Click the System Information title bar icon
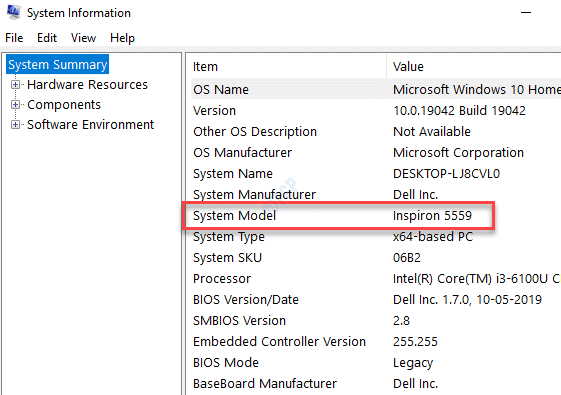The height and width of the screenshot is (395, 561). (x=14, y=12)
